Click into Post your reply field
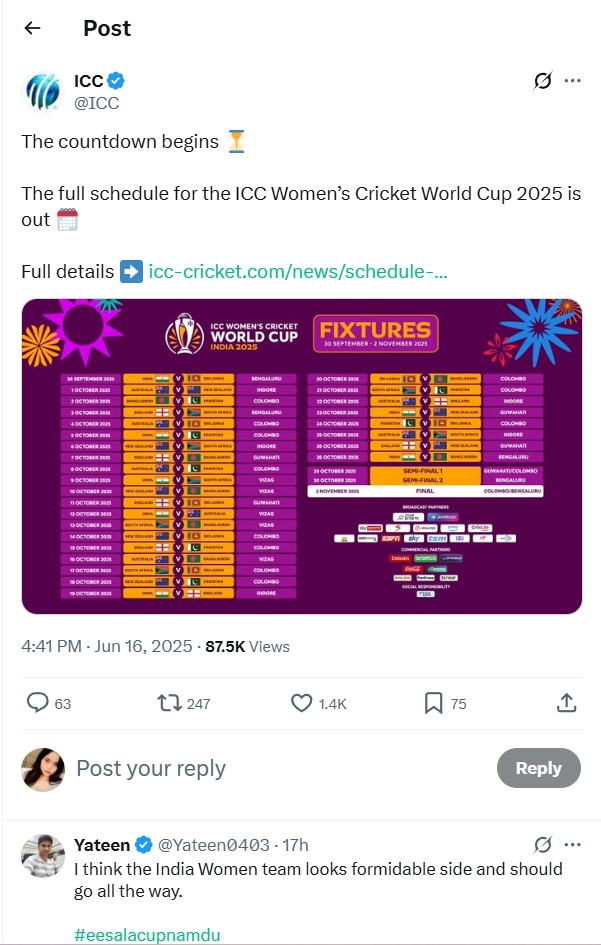 [277, 768]
